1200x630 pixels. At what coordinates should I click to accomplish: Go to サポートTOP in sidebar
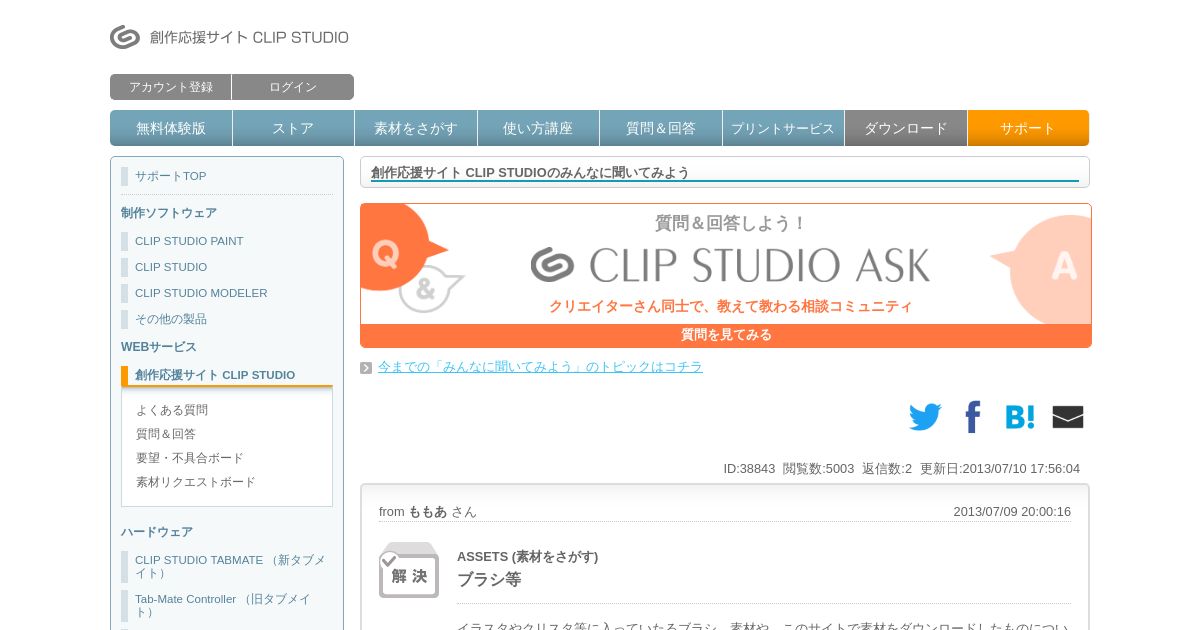pos(171,176)
